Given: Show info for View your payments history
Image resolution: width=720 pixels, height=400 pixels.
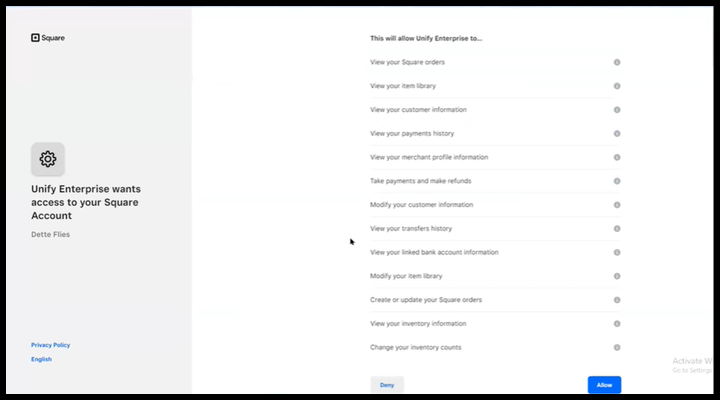Looking at the screenshot, I should click(617, 133).
